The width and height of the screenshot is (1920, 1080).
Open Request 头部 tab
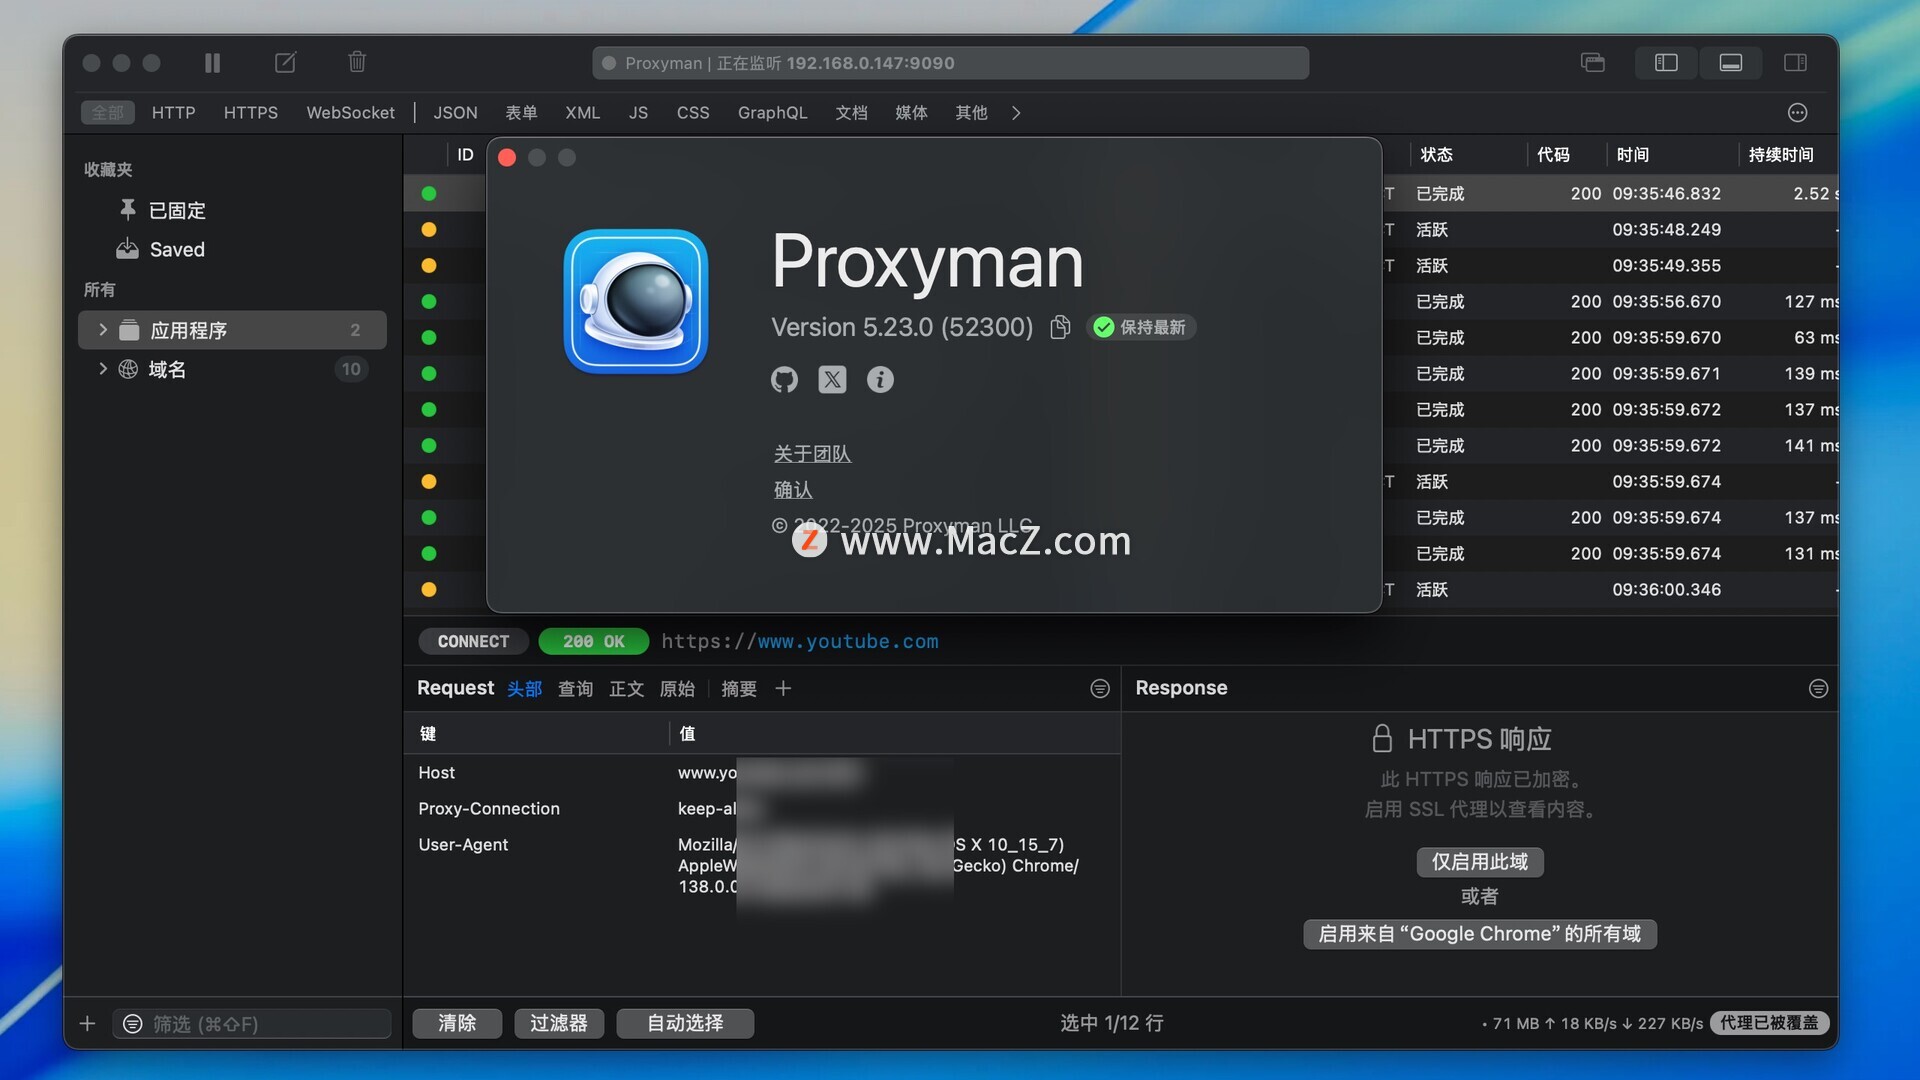524,689
